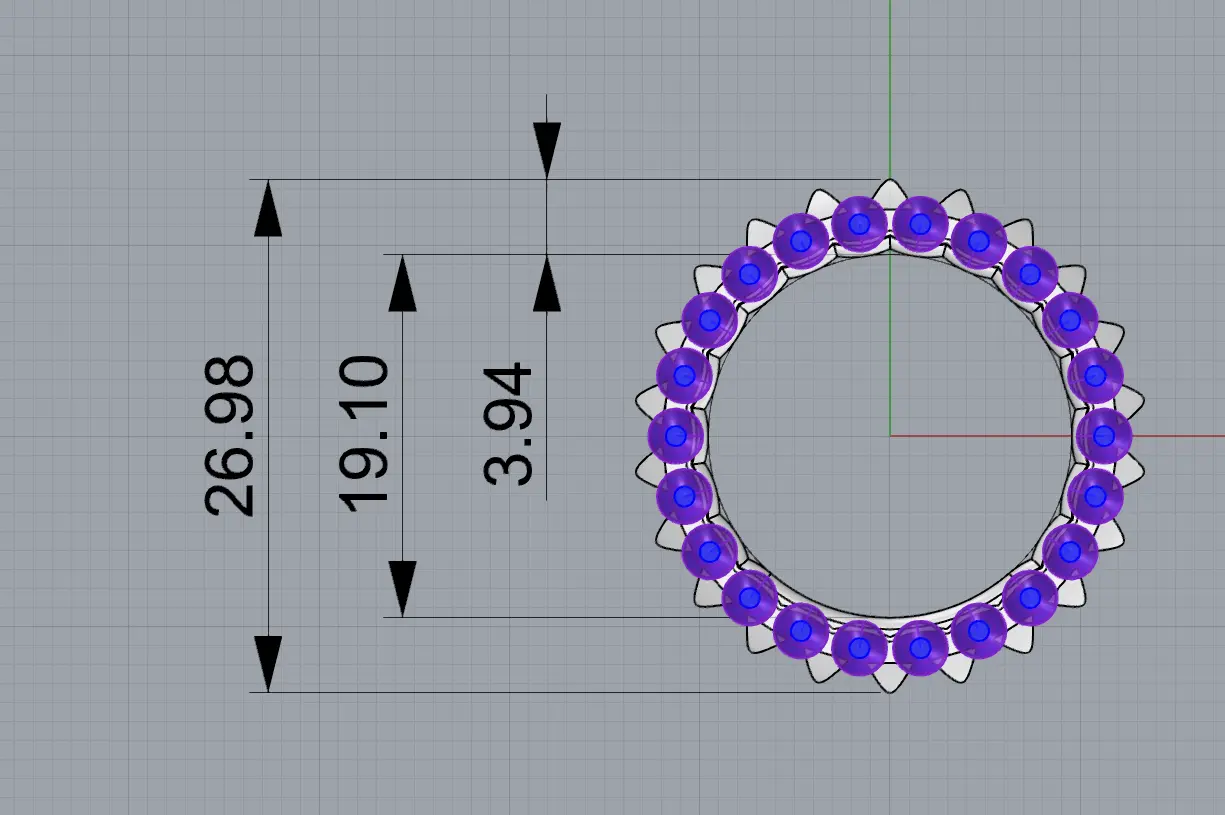Click blue center point of leftmost gem
Viewport: 1225px width, 815px height.
(x=675, y=436)
